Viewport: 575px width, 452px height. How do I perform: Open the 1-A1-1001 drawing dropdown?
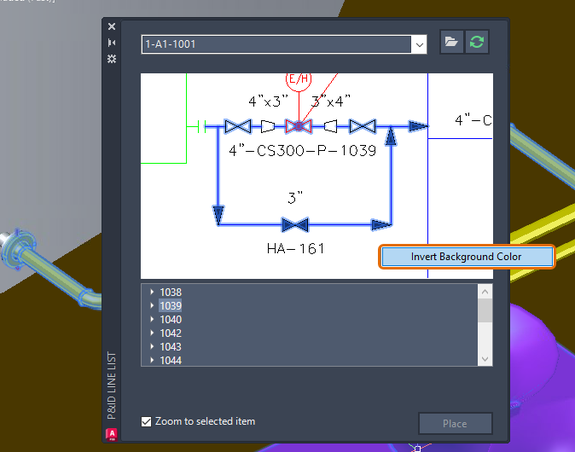tap(420, 45)
